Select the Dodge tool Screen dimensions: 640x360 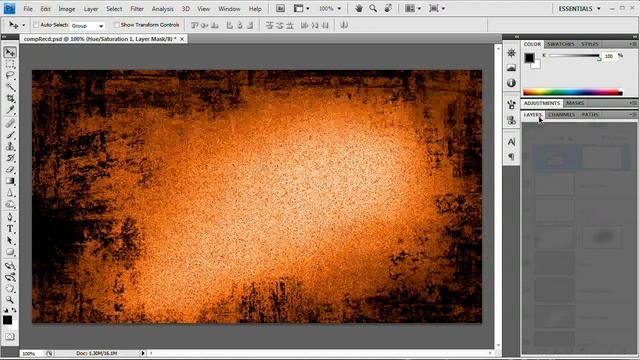(10, 204)
